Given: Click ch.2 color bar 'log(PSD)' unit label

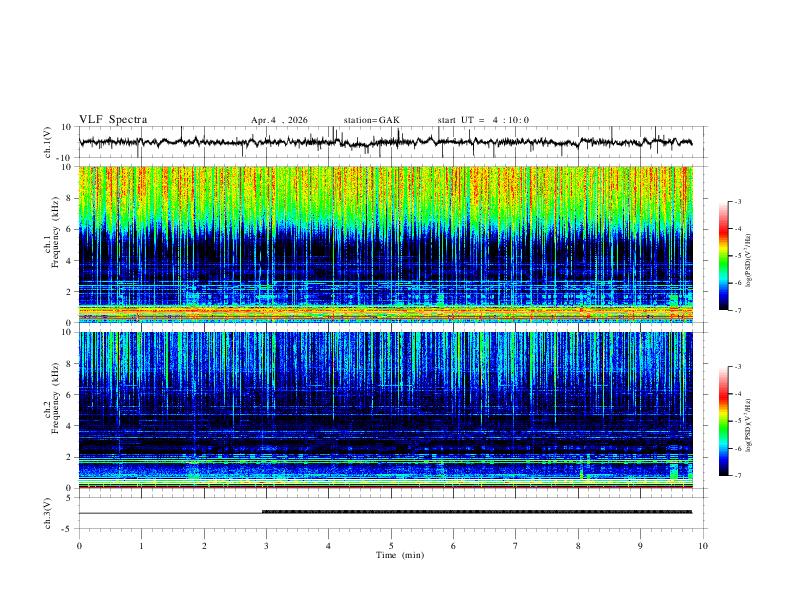Looking at the screenshot, I should pos(748,425).
